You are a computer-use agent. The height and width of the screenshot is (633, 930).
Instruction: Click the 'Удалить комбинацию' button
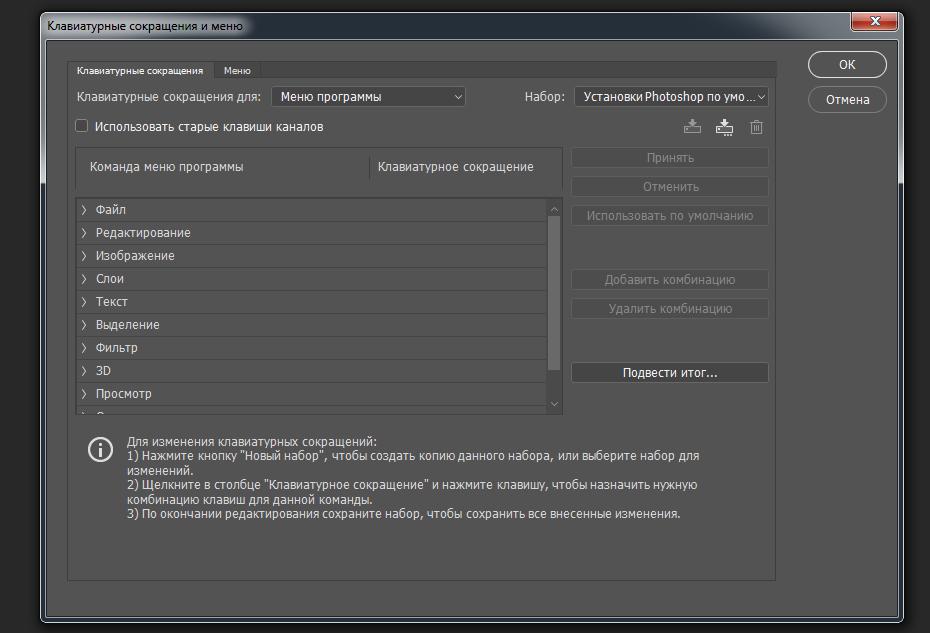coord(670,308)
